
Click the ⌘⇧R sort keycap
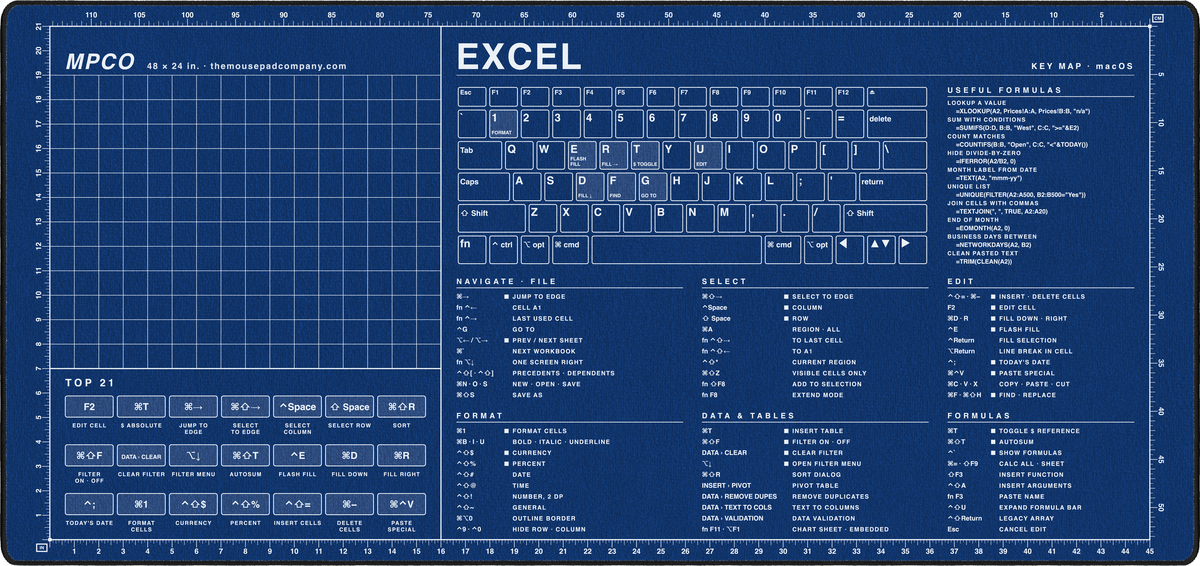click(x=401, y=407)
